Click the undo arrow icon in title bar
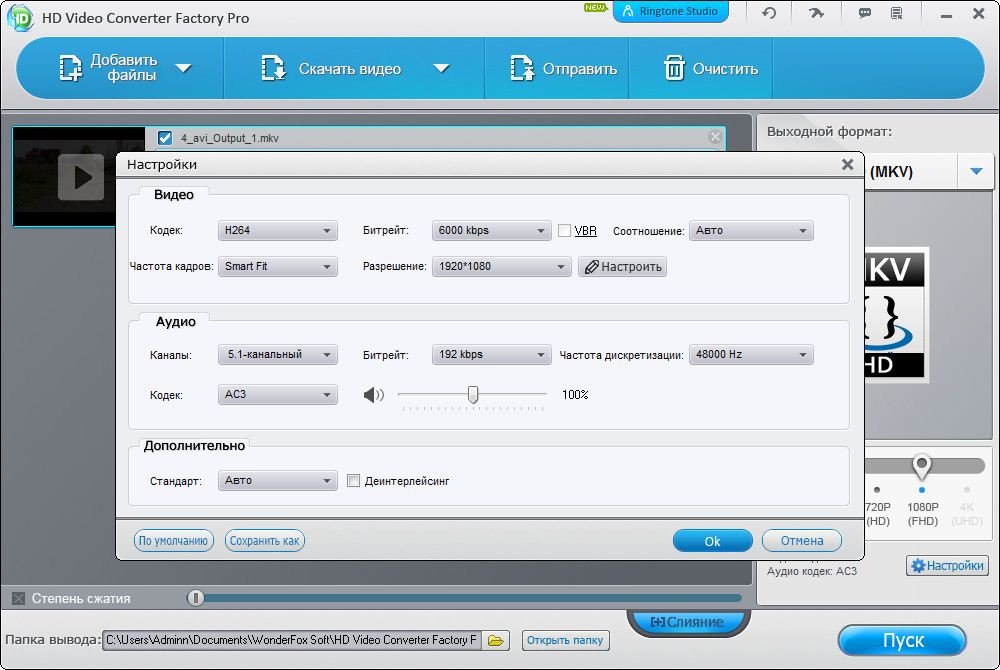1000x670 pixels. (x=769, y=13)
